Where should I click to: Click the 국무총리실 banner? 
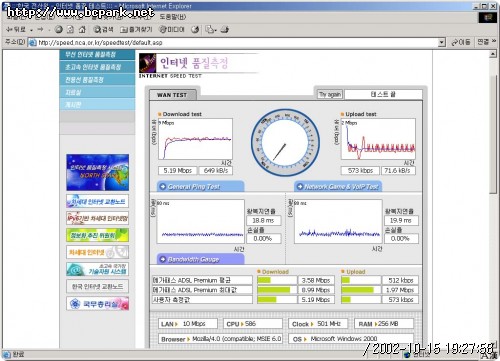tap(97, 304)
